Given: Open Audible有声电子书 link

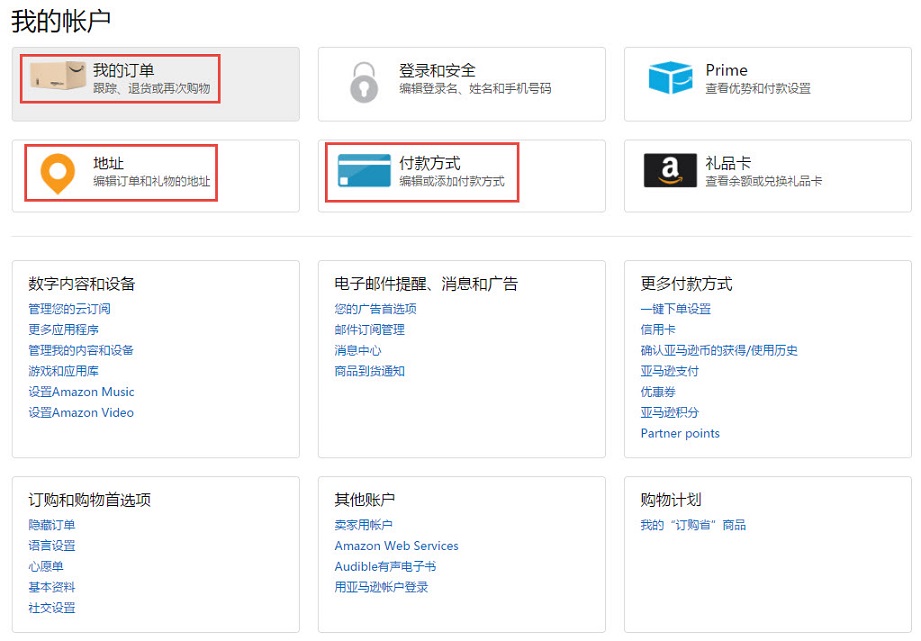Looking at the screenshot, I should click(385, 566).
